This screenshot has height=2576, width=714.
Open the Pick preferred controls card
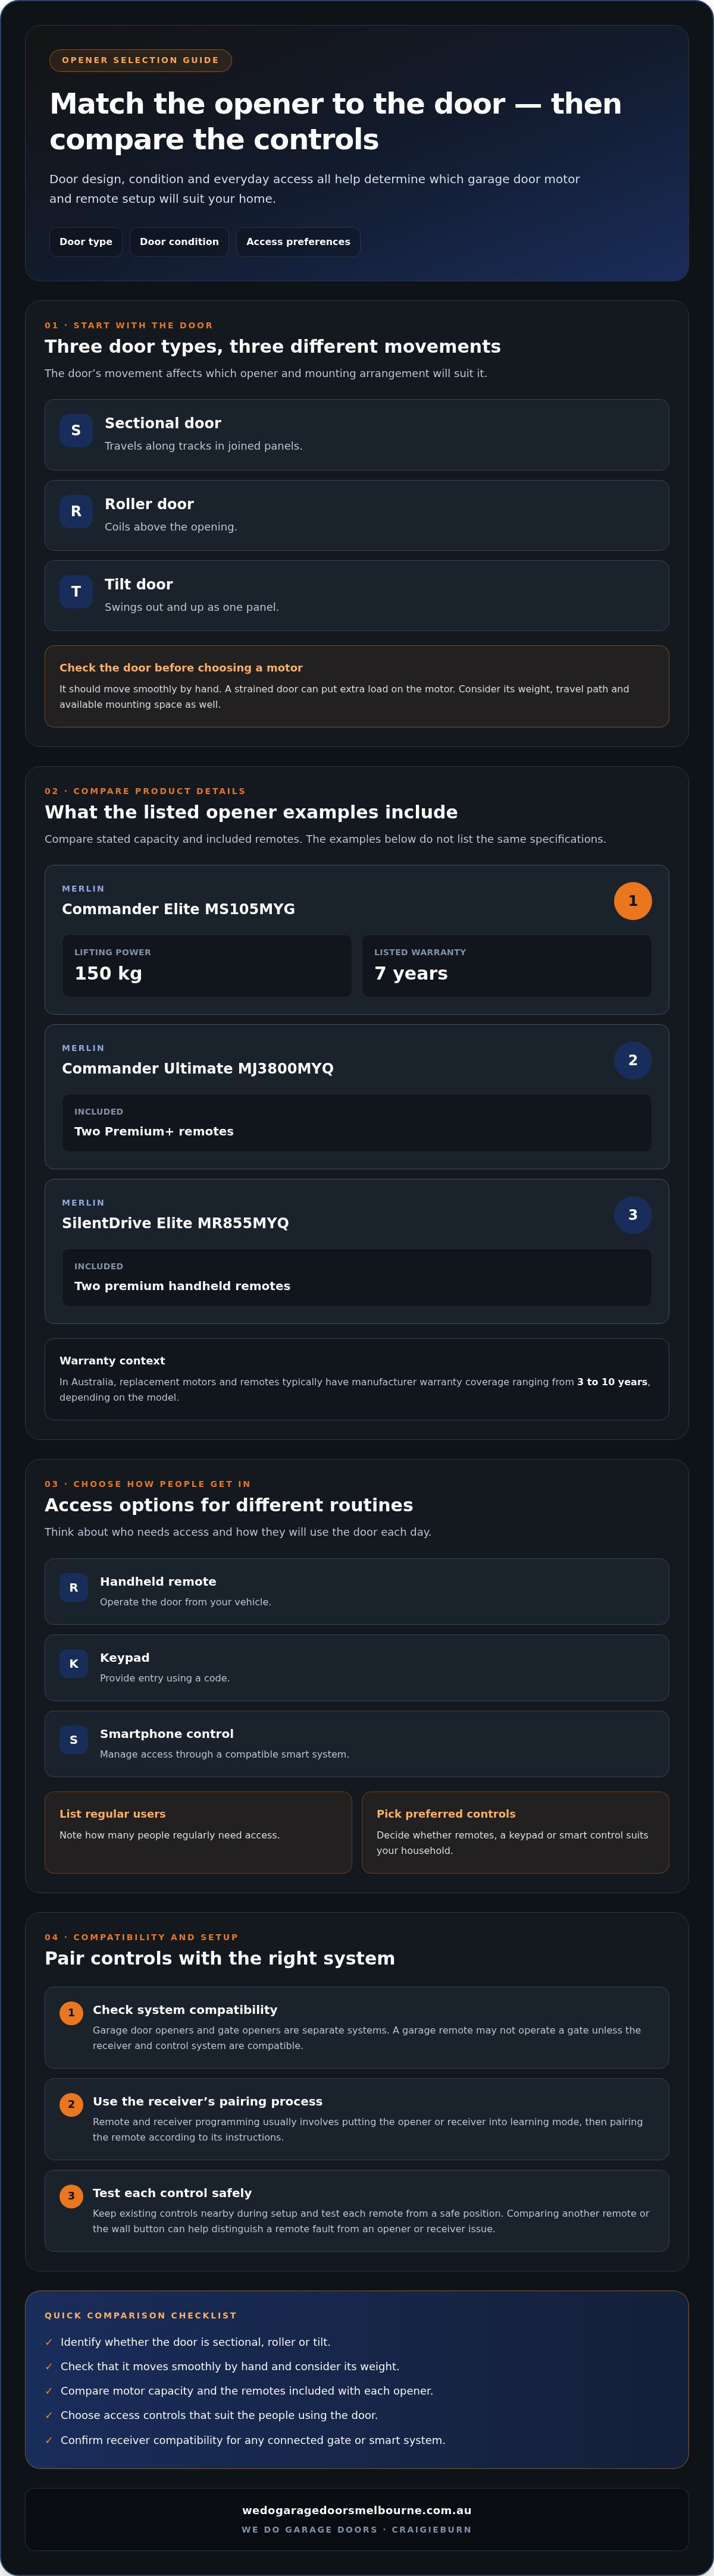515,1832
